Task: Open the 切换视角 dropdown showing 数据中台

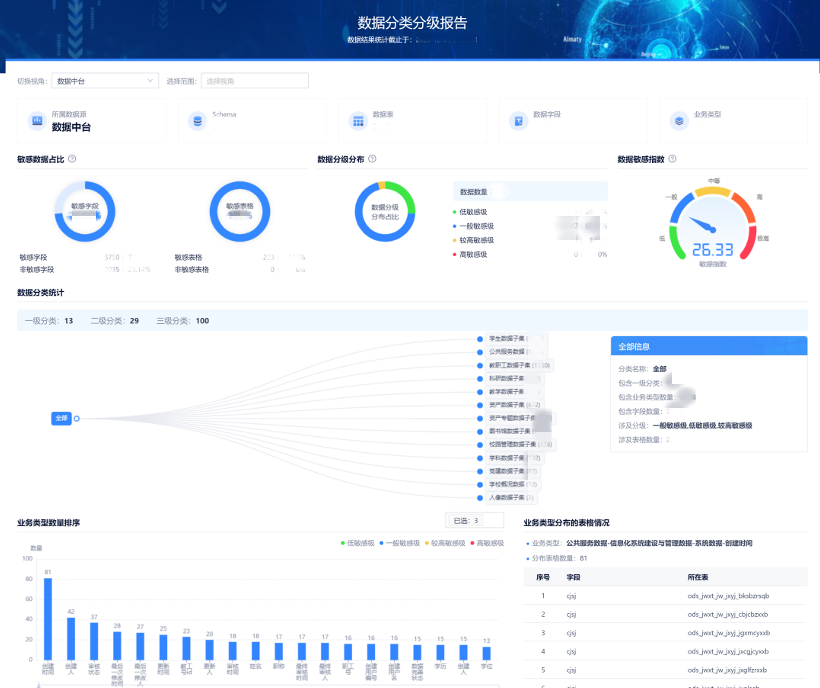Action: [105, 81]
